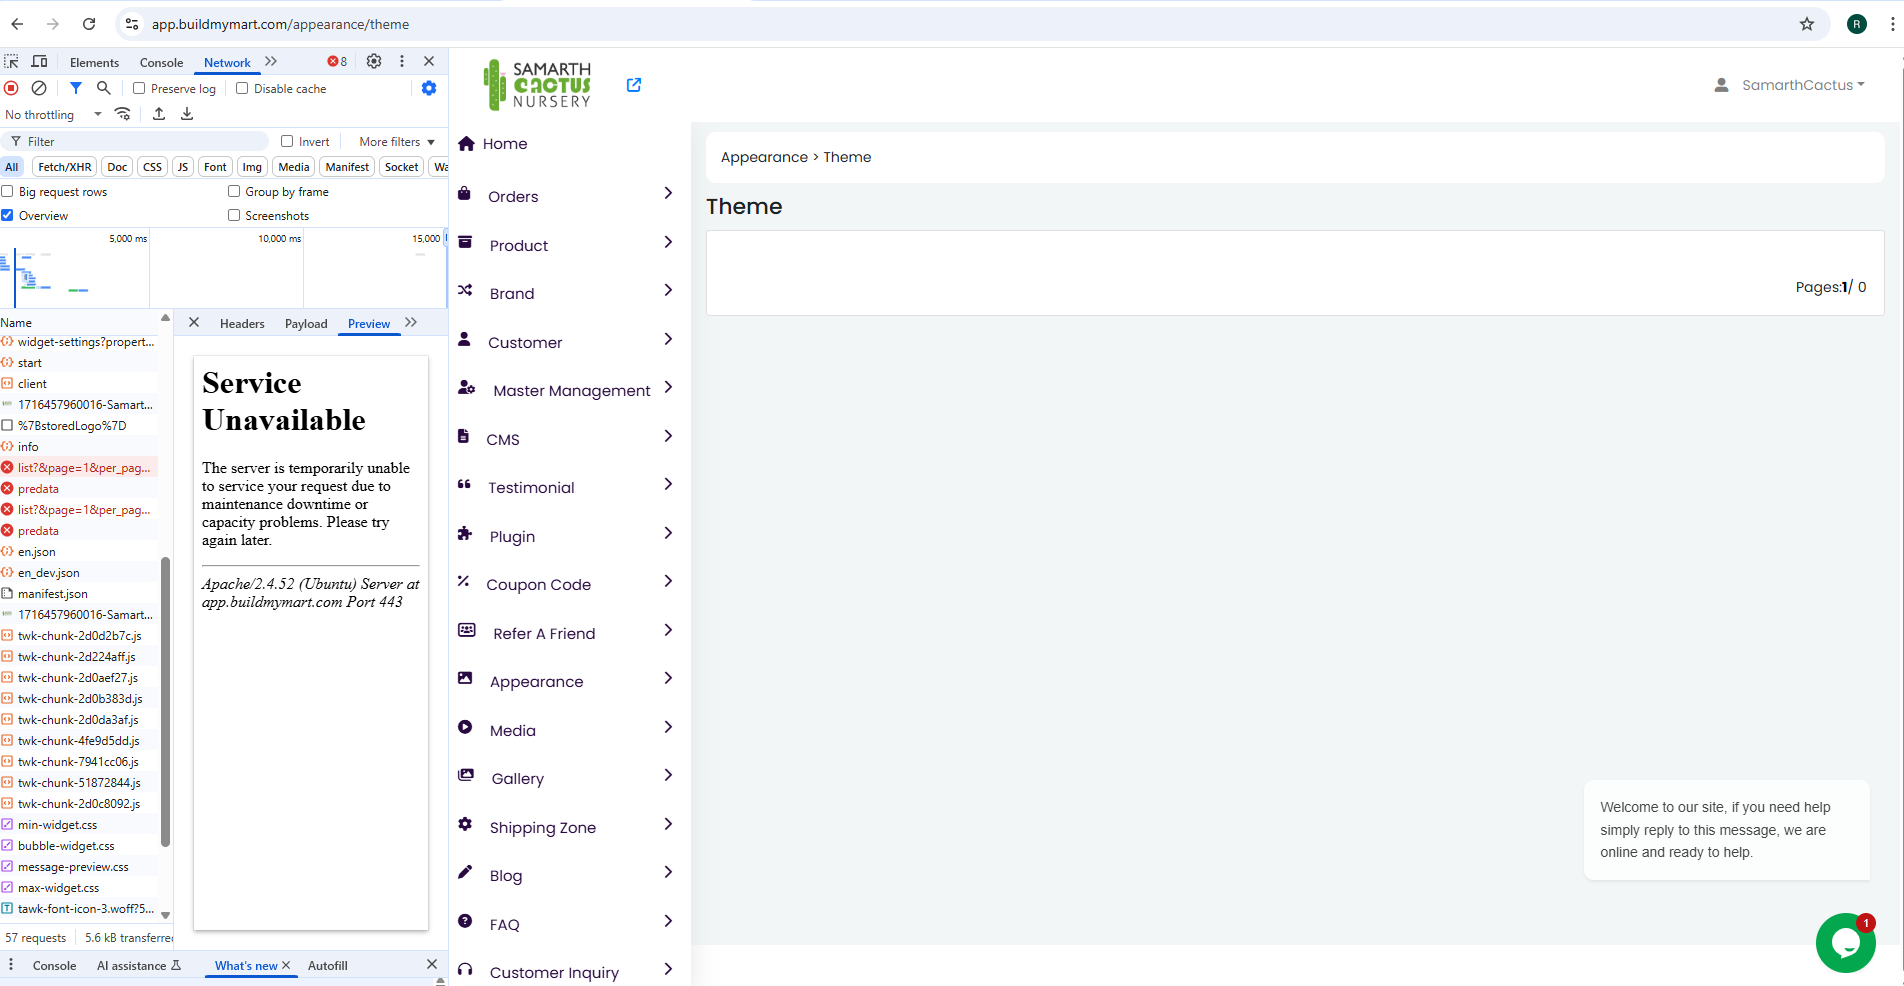Click the Plugin puzzle icon
This screenshot has width=1904, height=986.
(x=464, y=534)
